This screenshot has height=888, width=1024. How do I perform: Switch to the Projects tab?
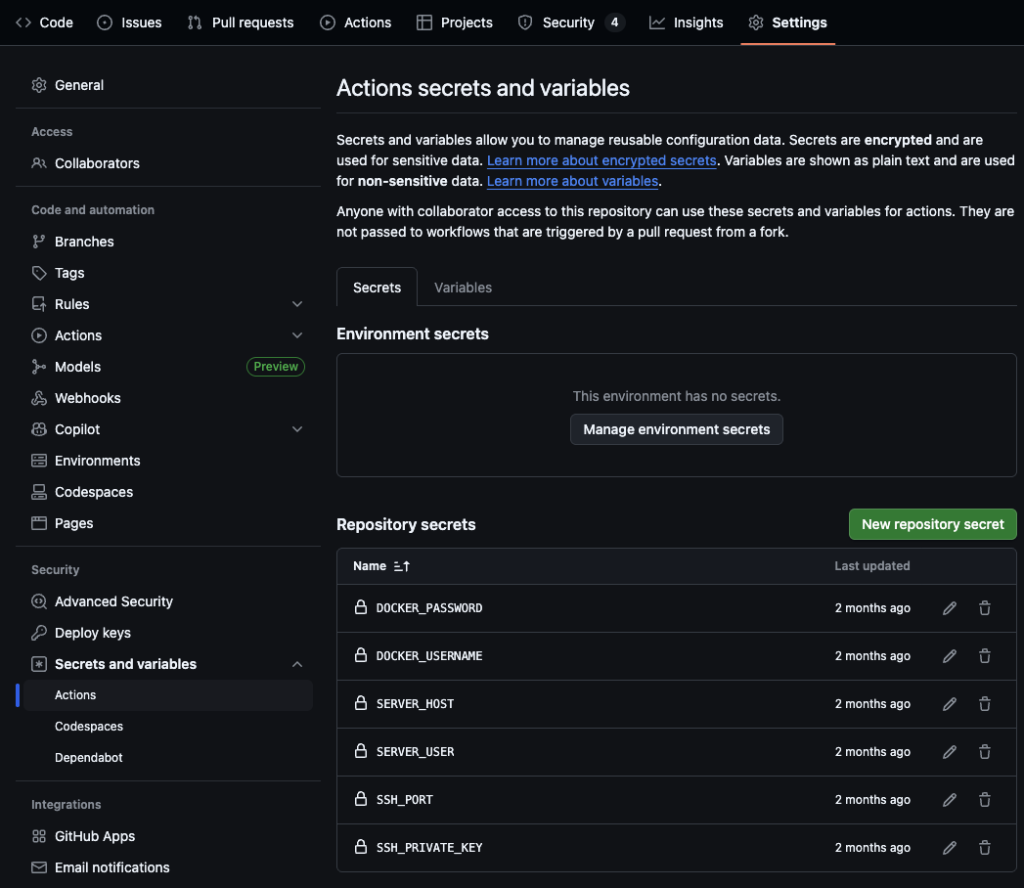(x=455, y=23)
